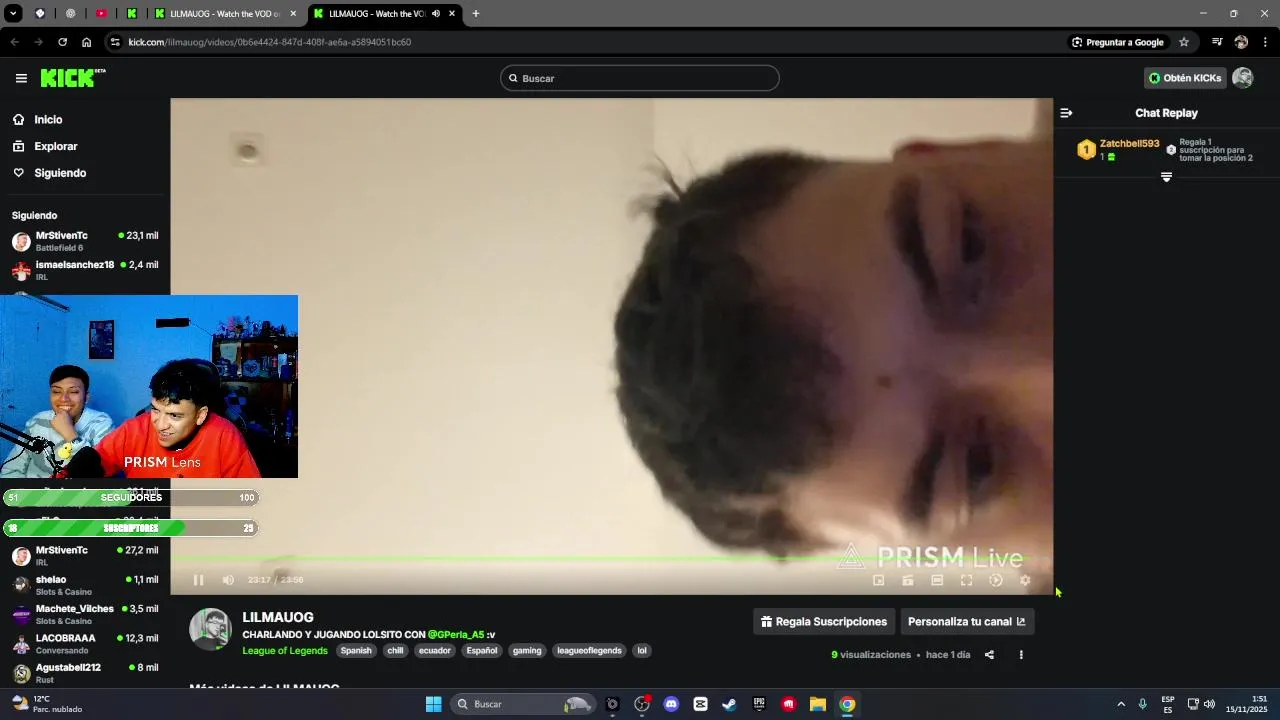Viewport: 1280px width, 720px height.
Task: Bookmark this page with star
Action: pos(1184,42)
